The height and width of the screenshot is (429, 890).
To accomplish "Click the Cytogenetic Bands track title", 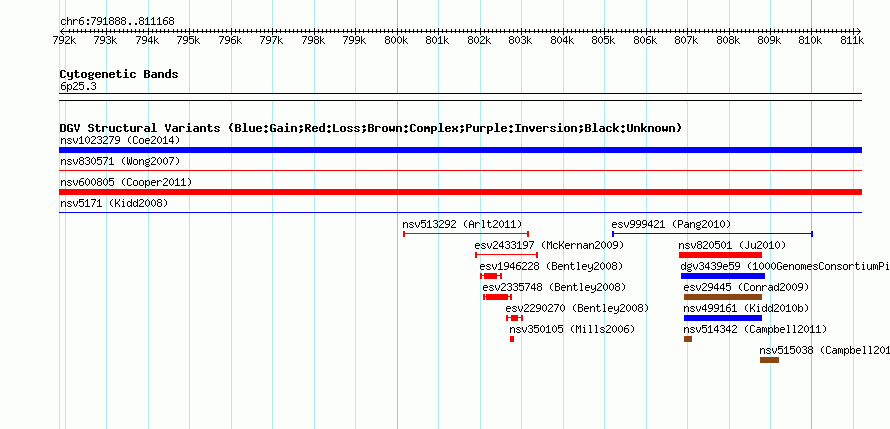I will coord(119,74).
